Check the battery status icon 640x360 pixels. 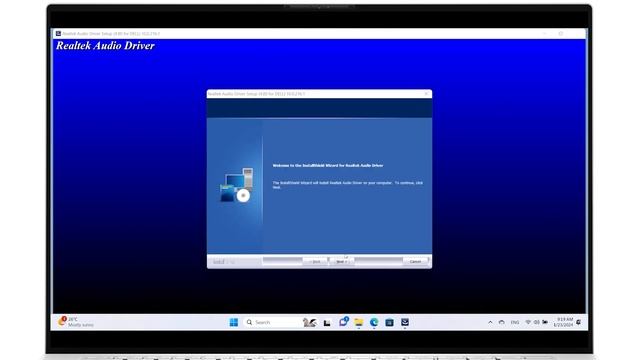545,322
